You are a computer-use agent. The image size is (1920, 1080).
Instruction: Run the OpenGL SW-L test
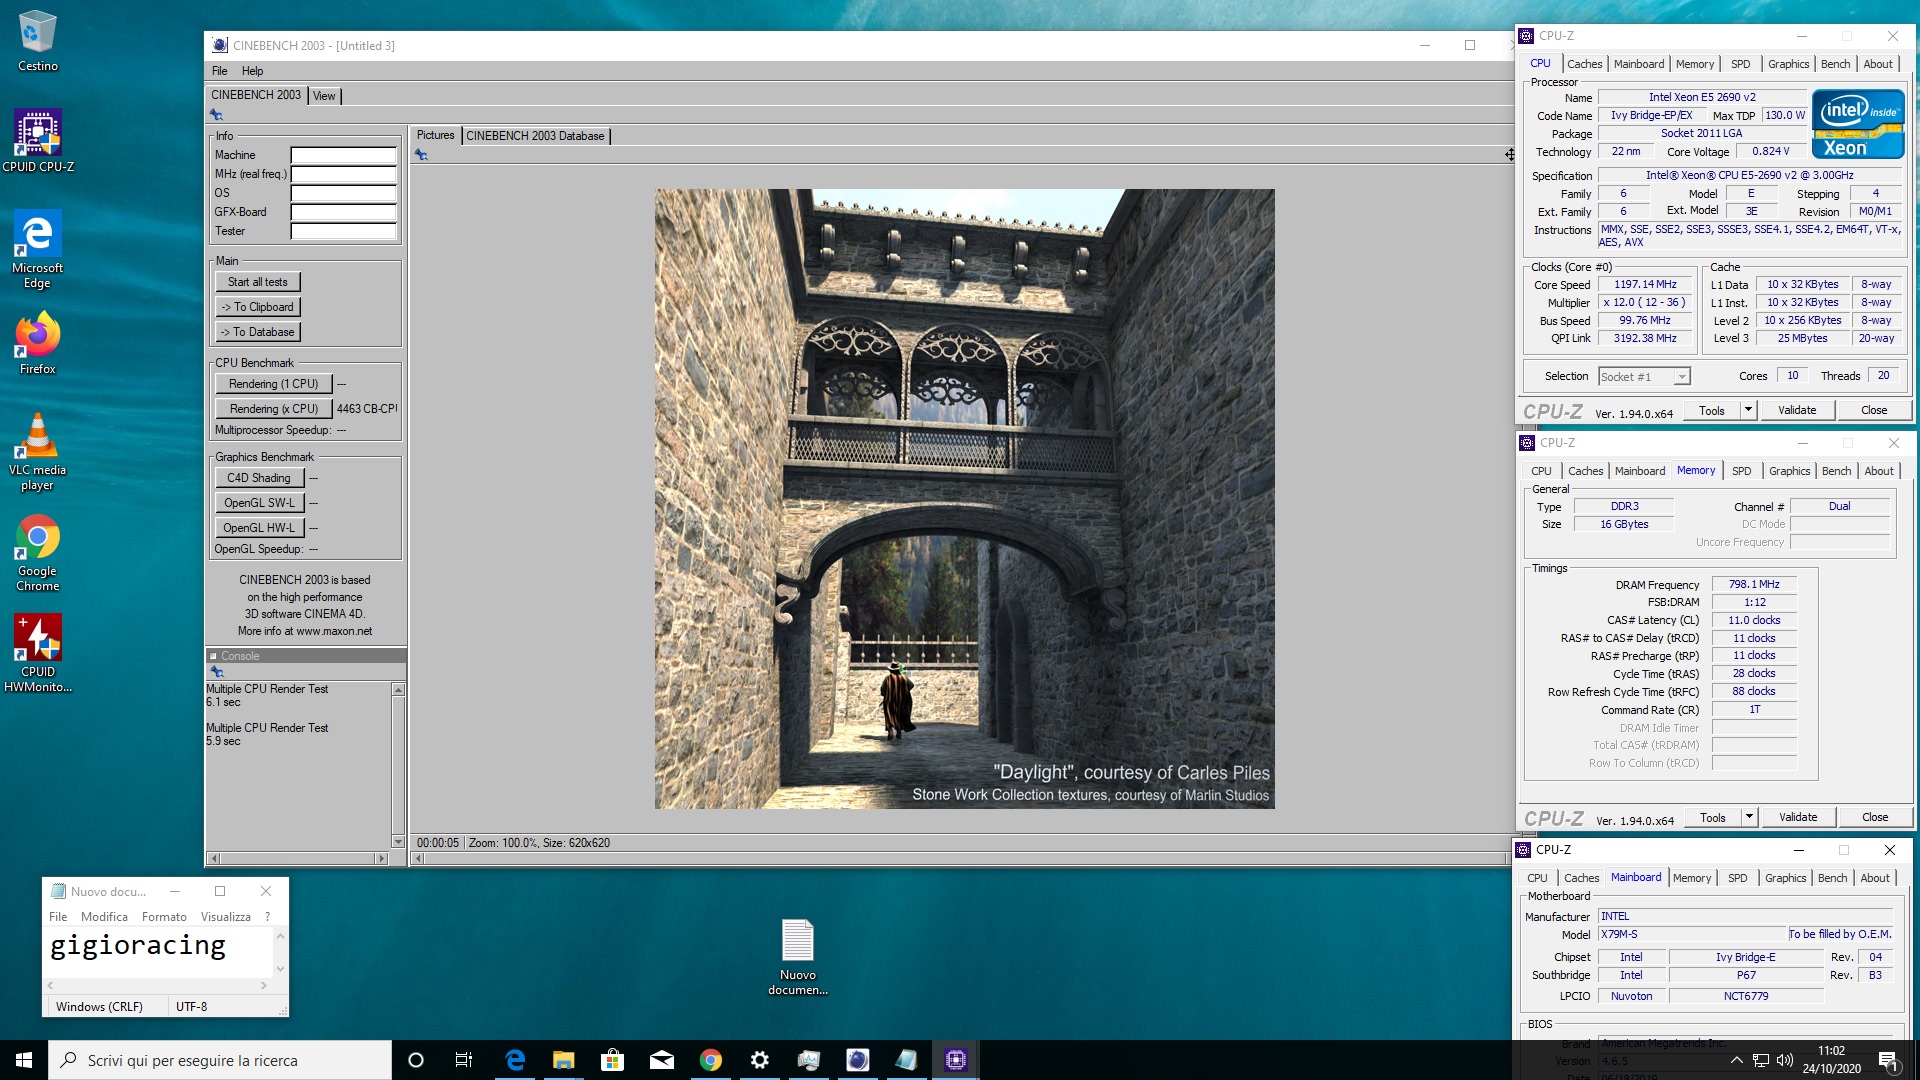[x=259, y=503]
